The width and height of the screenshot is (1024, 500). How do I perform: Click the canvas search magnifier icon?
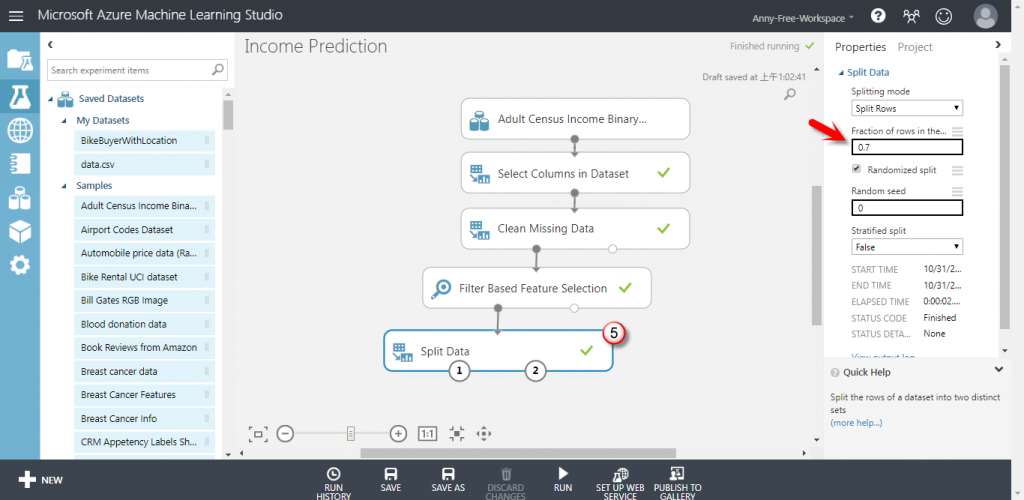pos(790,95)
